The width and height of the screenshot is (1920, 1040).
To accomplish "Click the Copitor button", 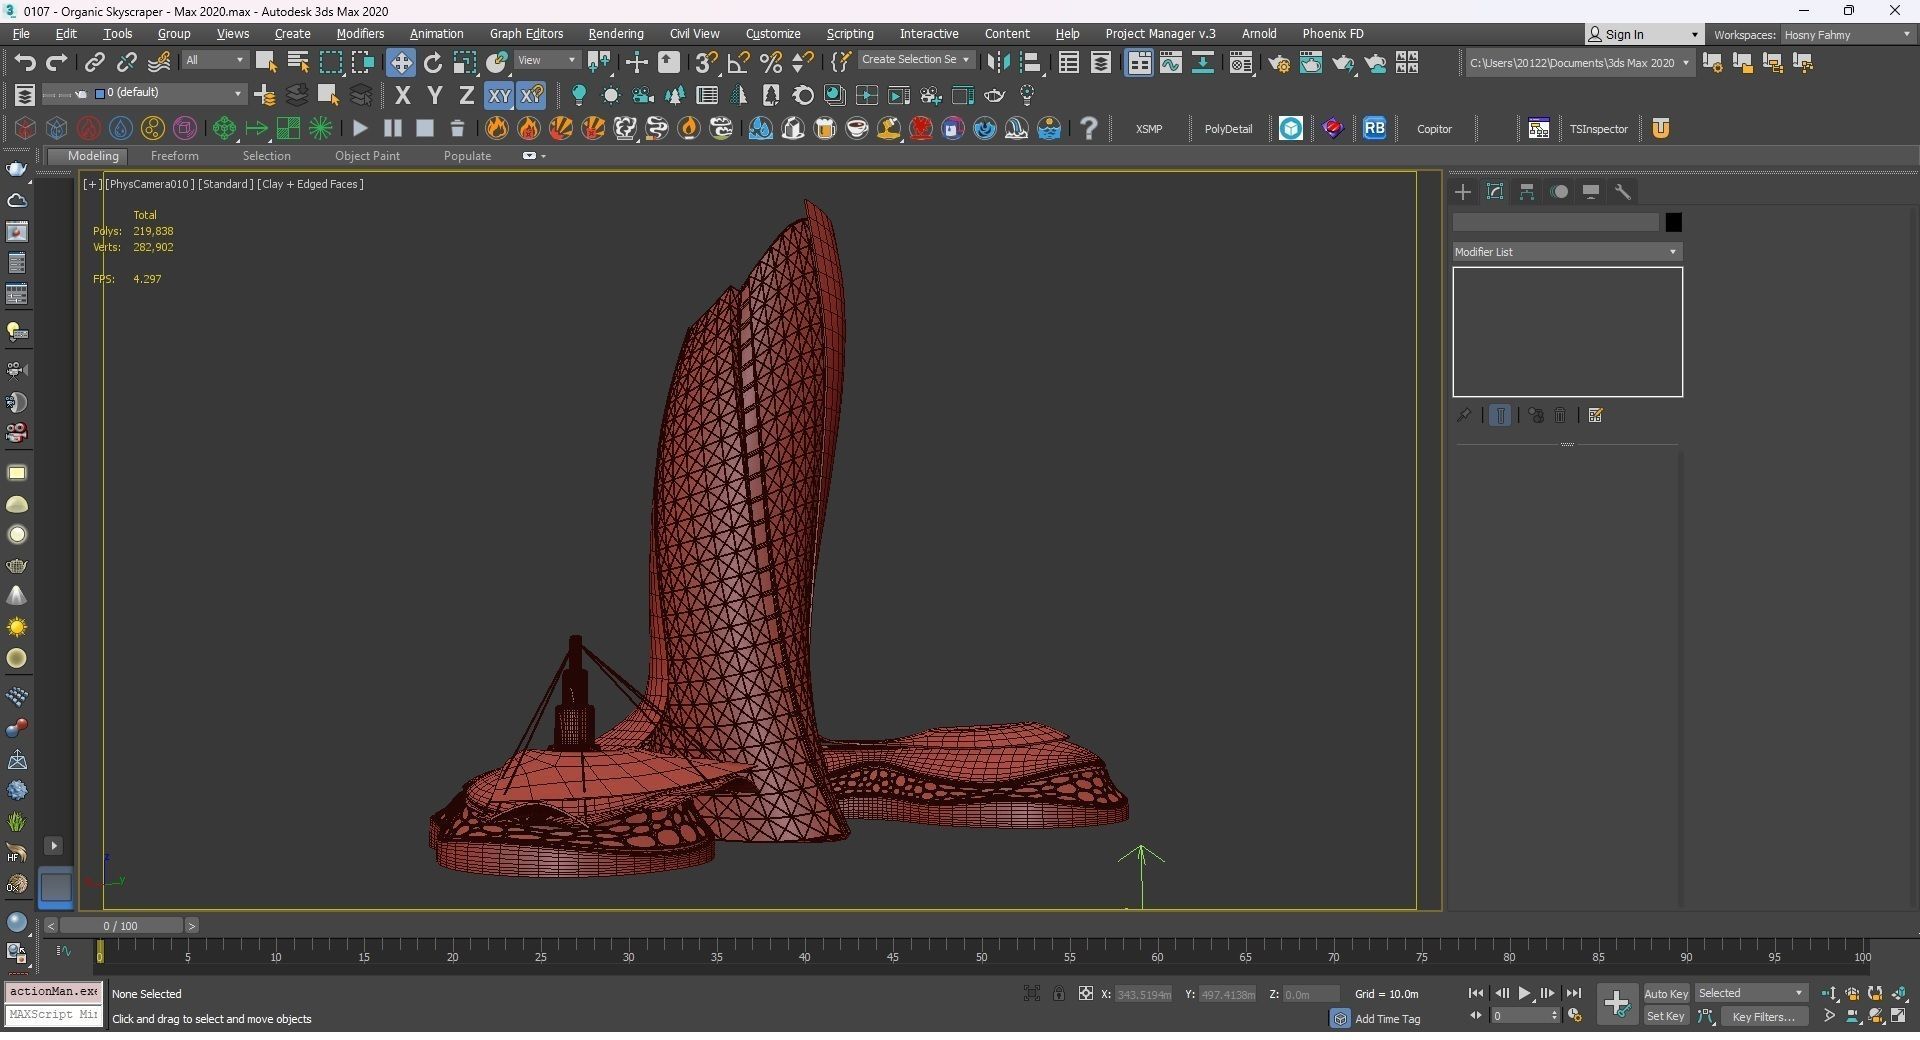I will (1434, 129).
